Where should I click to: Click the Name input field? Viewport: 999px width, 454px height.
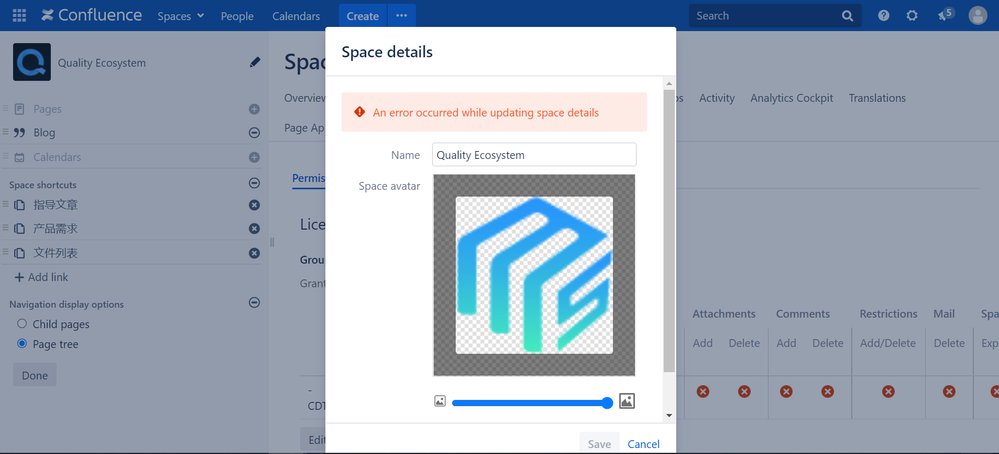[535, 155]
